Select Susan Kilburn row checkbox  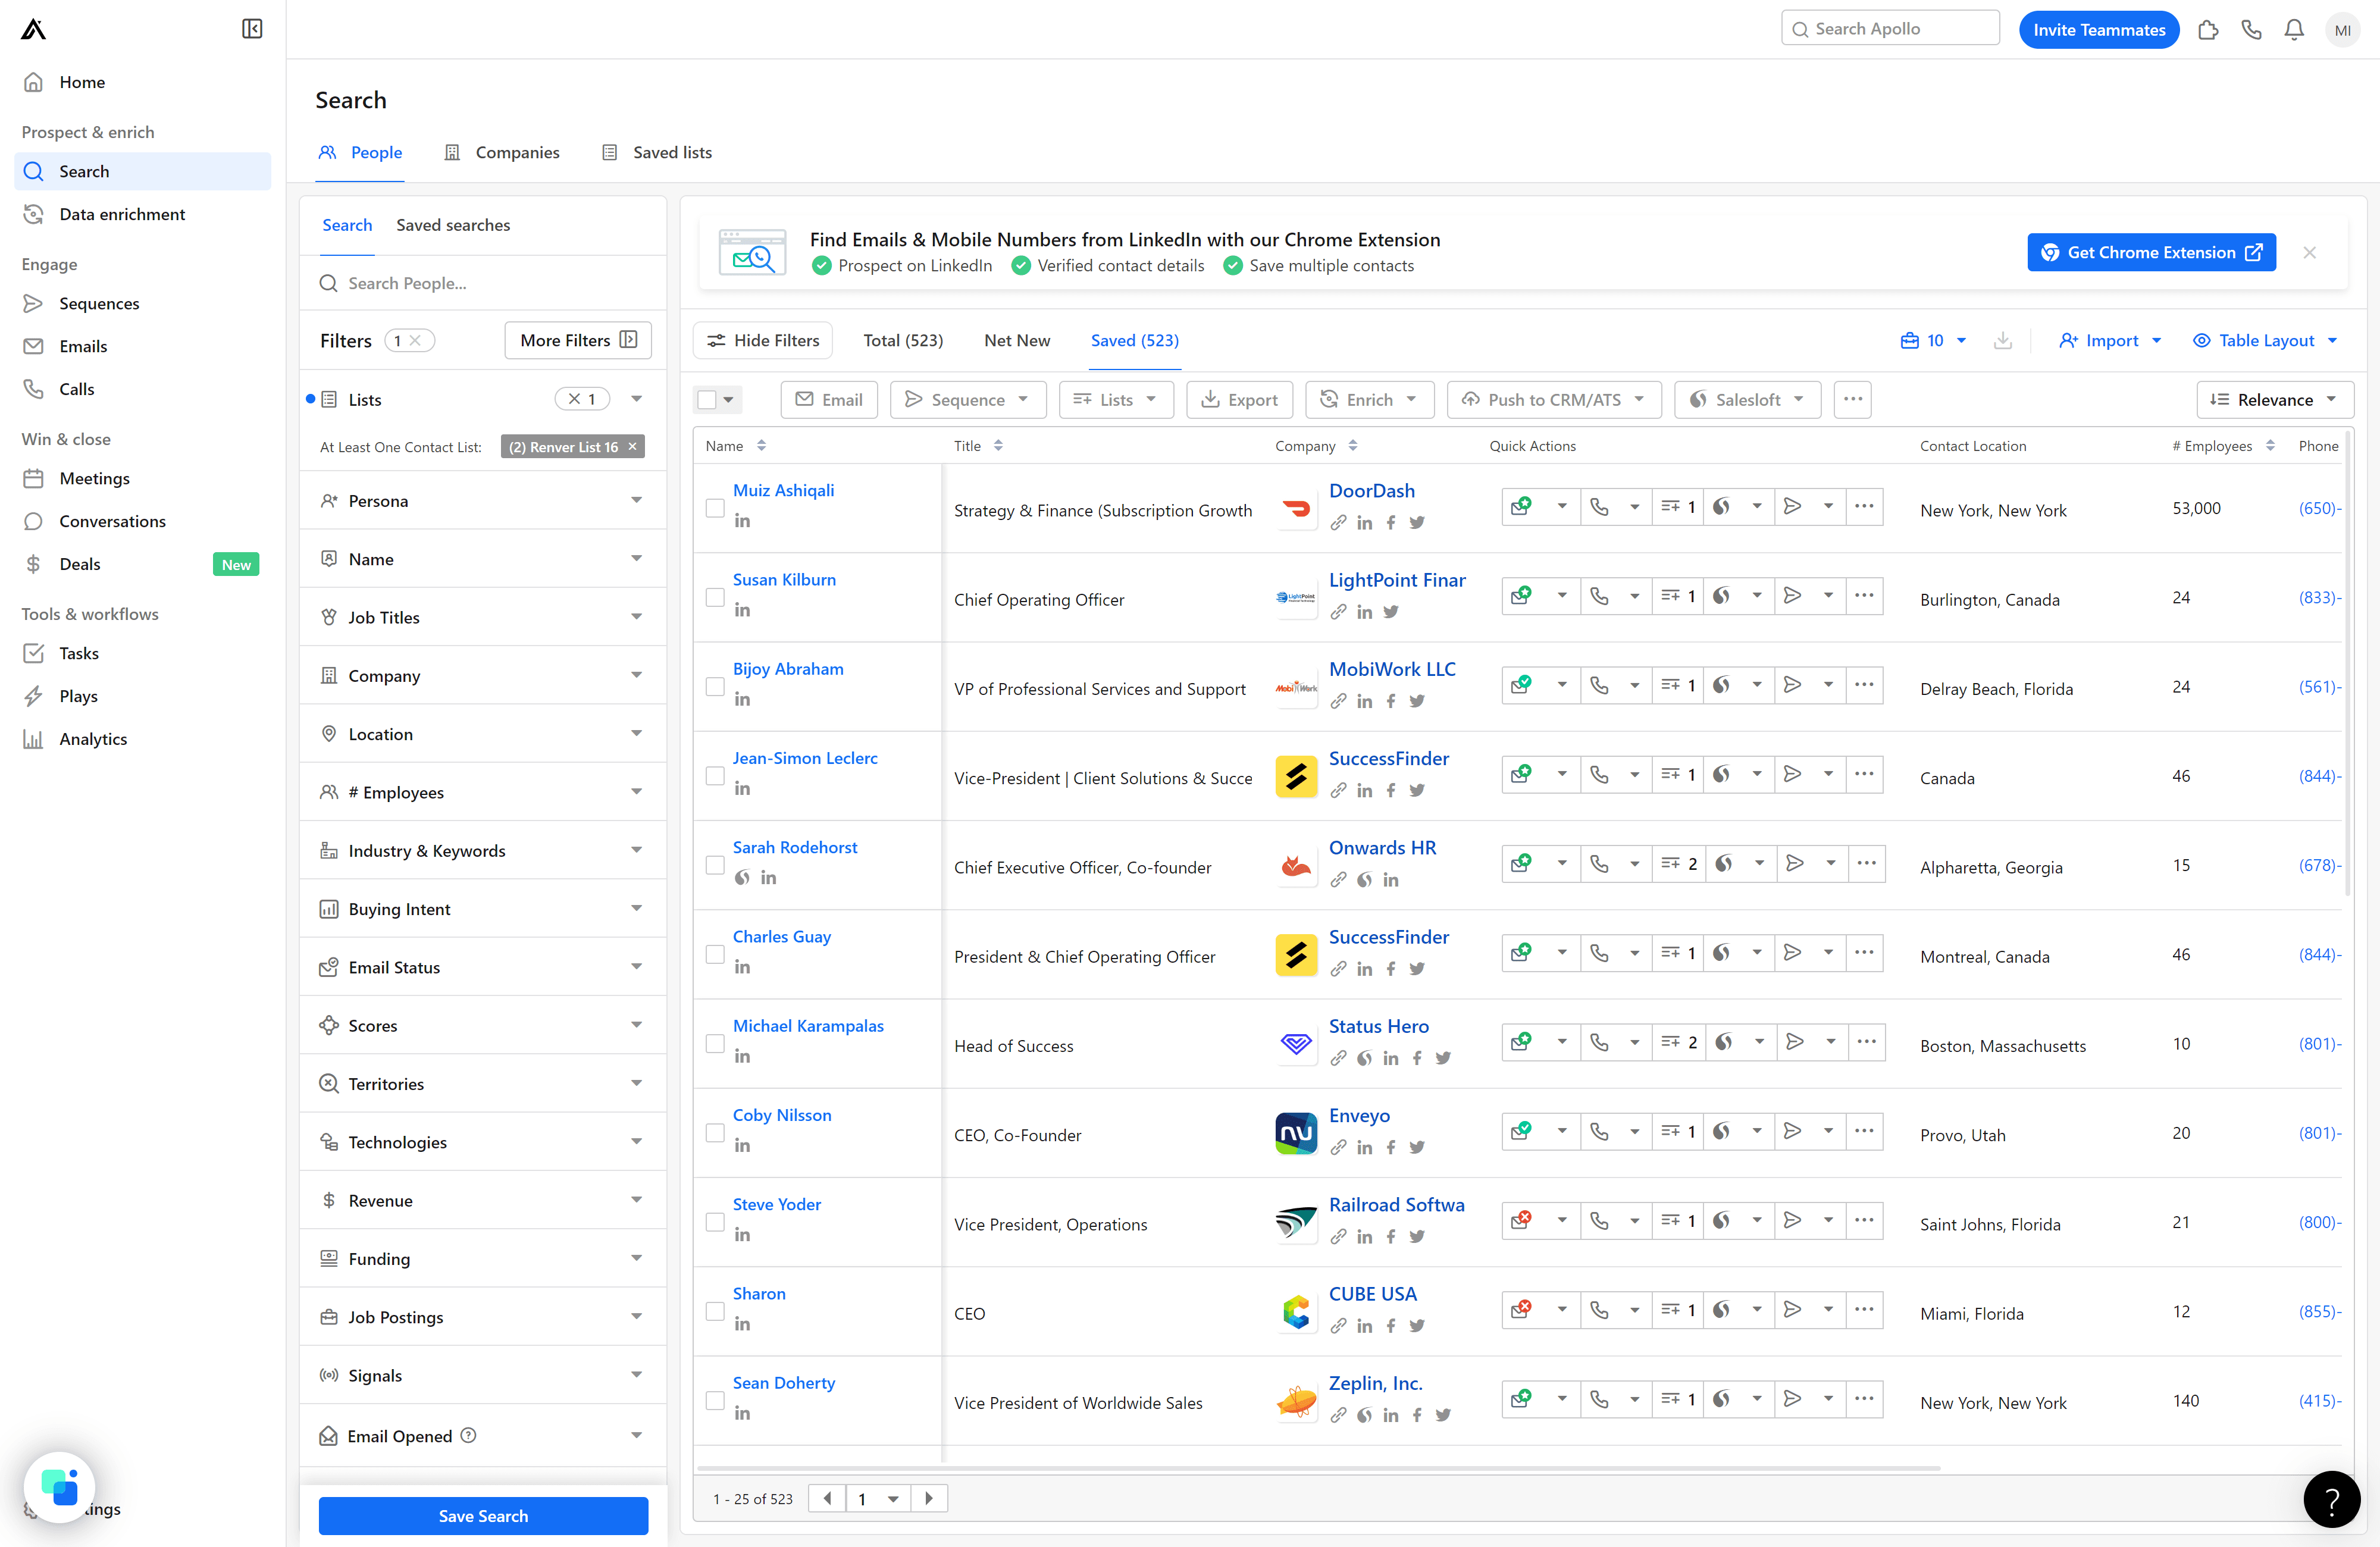tap(715, 598)
